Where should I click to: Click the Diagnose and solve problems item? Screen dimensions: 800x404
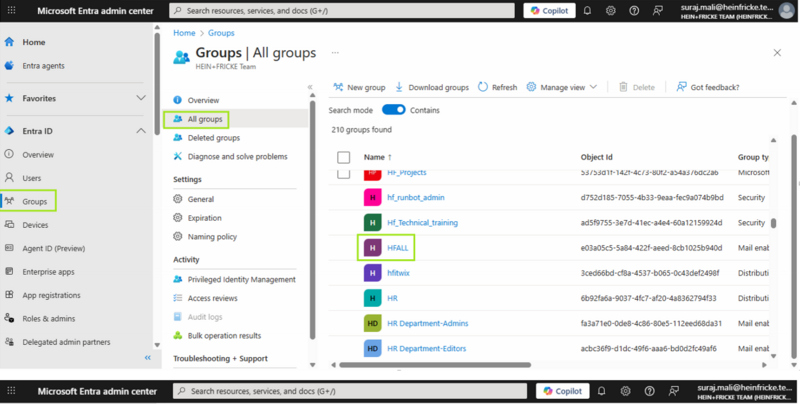tap(237, 156)
